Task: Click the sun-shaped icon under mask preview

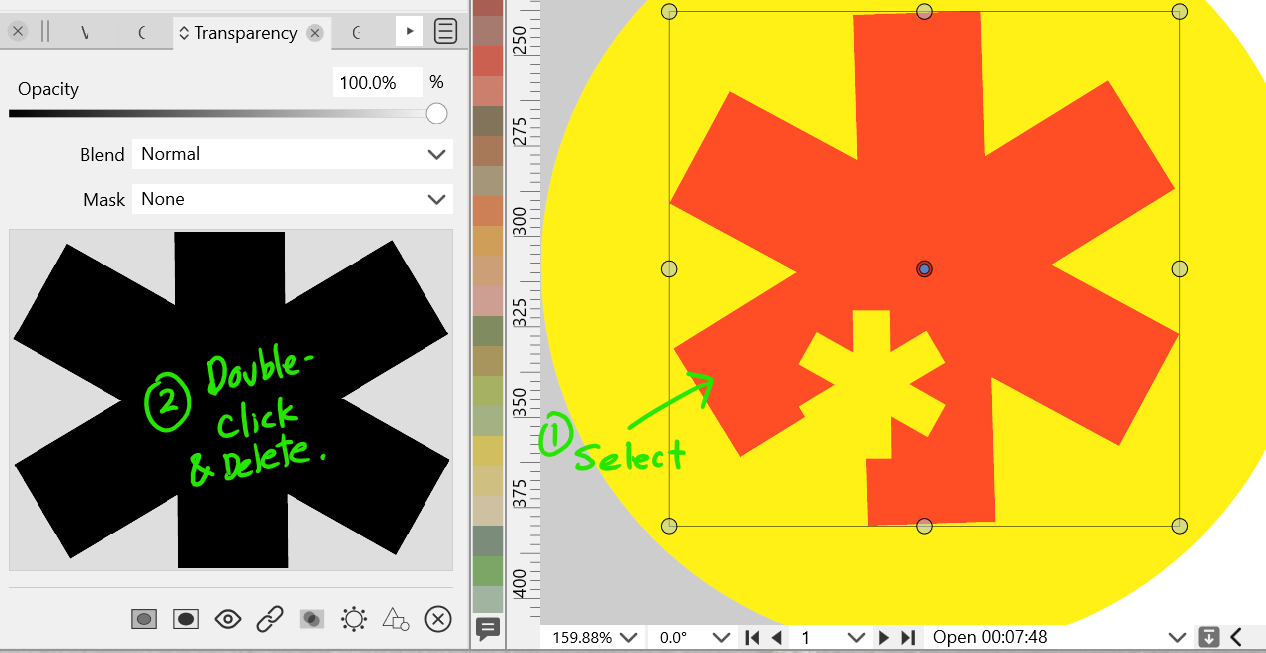Action: (x=354, y=619)
